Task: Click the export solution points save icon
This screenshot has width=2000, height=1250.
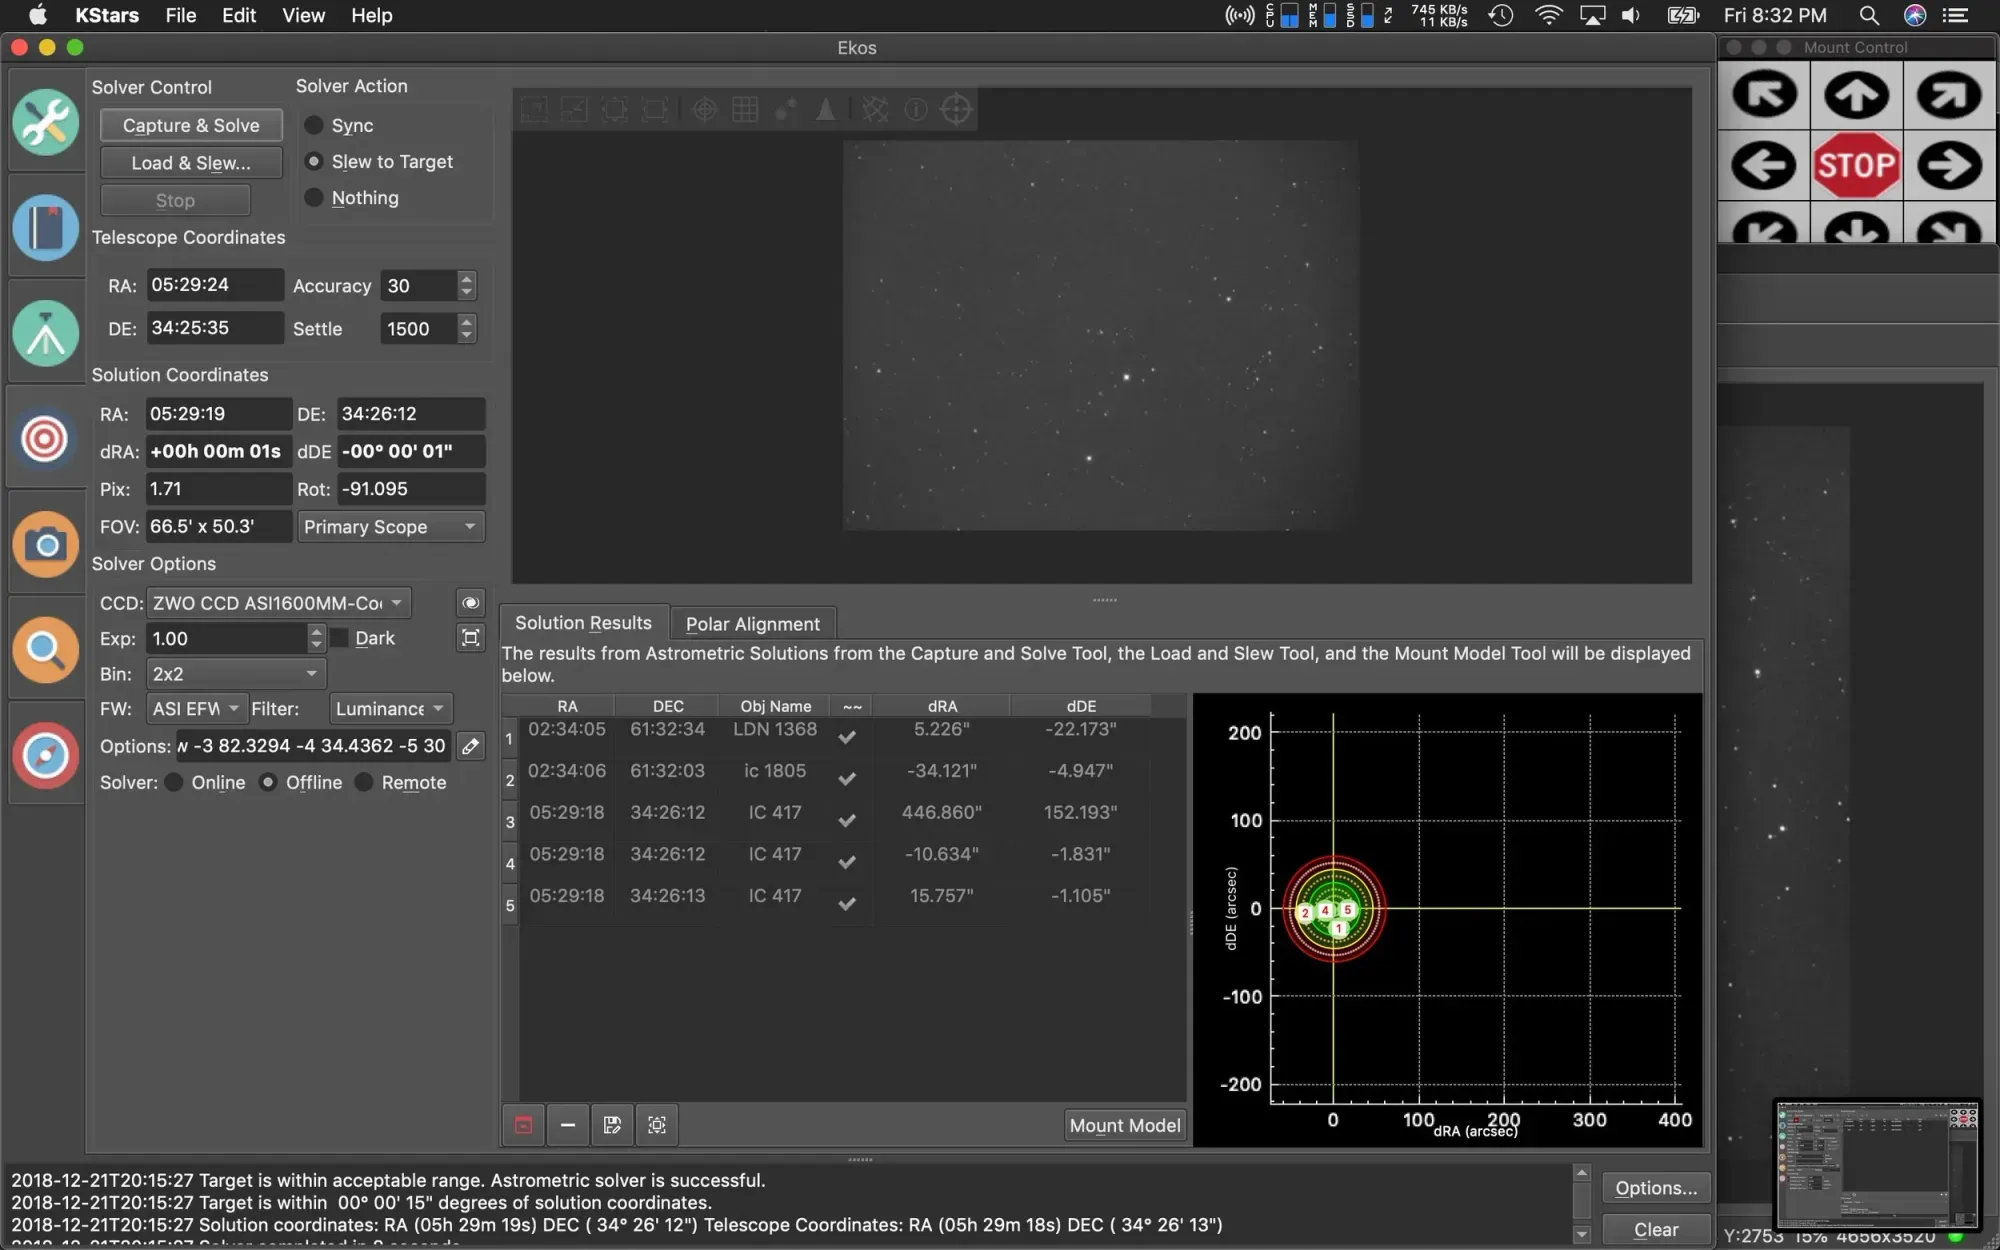Action: tap(612, 1125)
